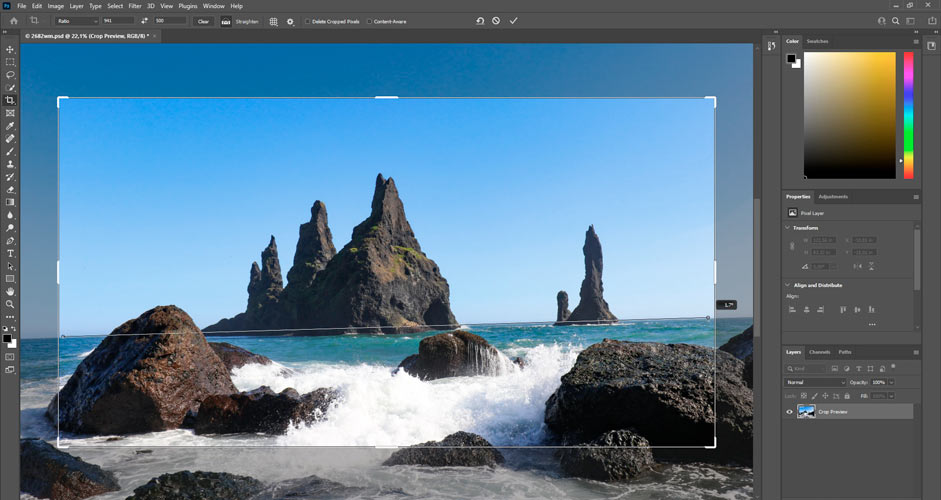Select the Type tool
The image size is (941, 500).
[10, 253]
